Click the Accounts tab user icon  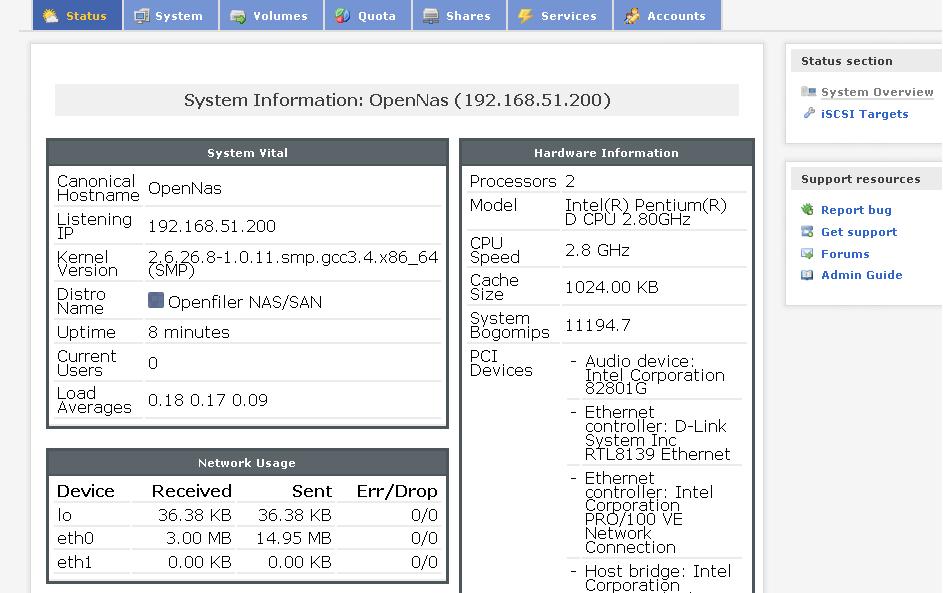point(632,16)
